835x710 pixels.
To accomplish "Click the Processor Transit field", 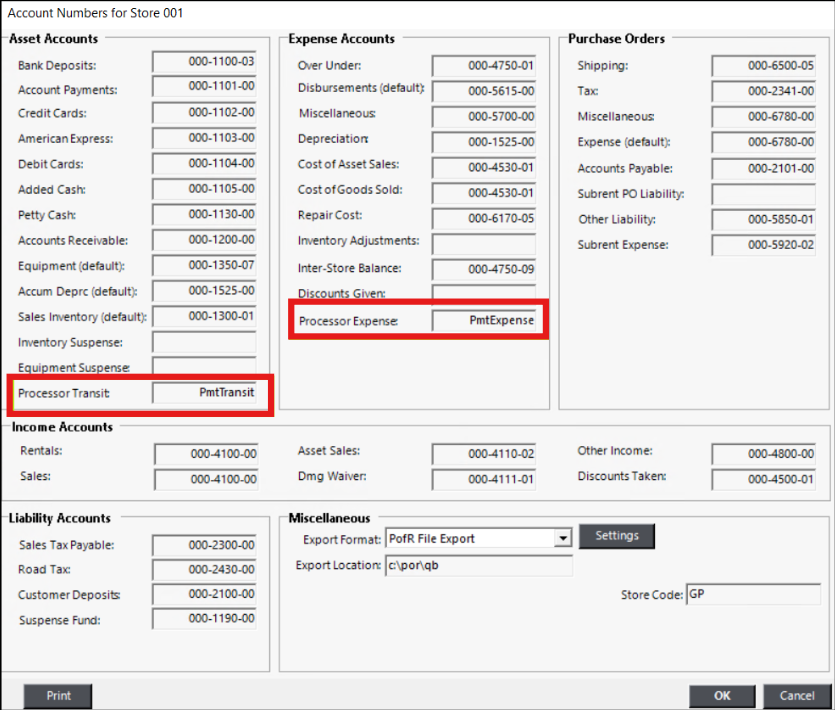I will [204, 394].
